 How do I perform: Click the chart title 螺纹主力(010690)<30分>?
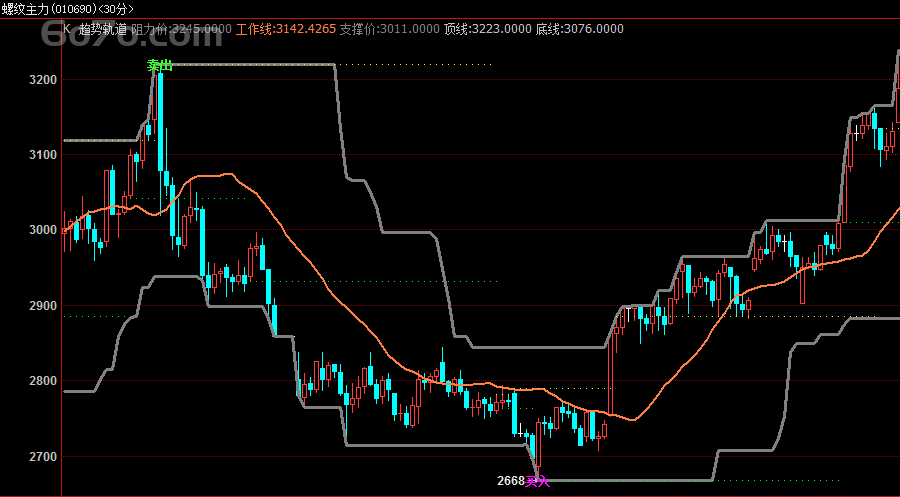(67, 8)
